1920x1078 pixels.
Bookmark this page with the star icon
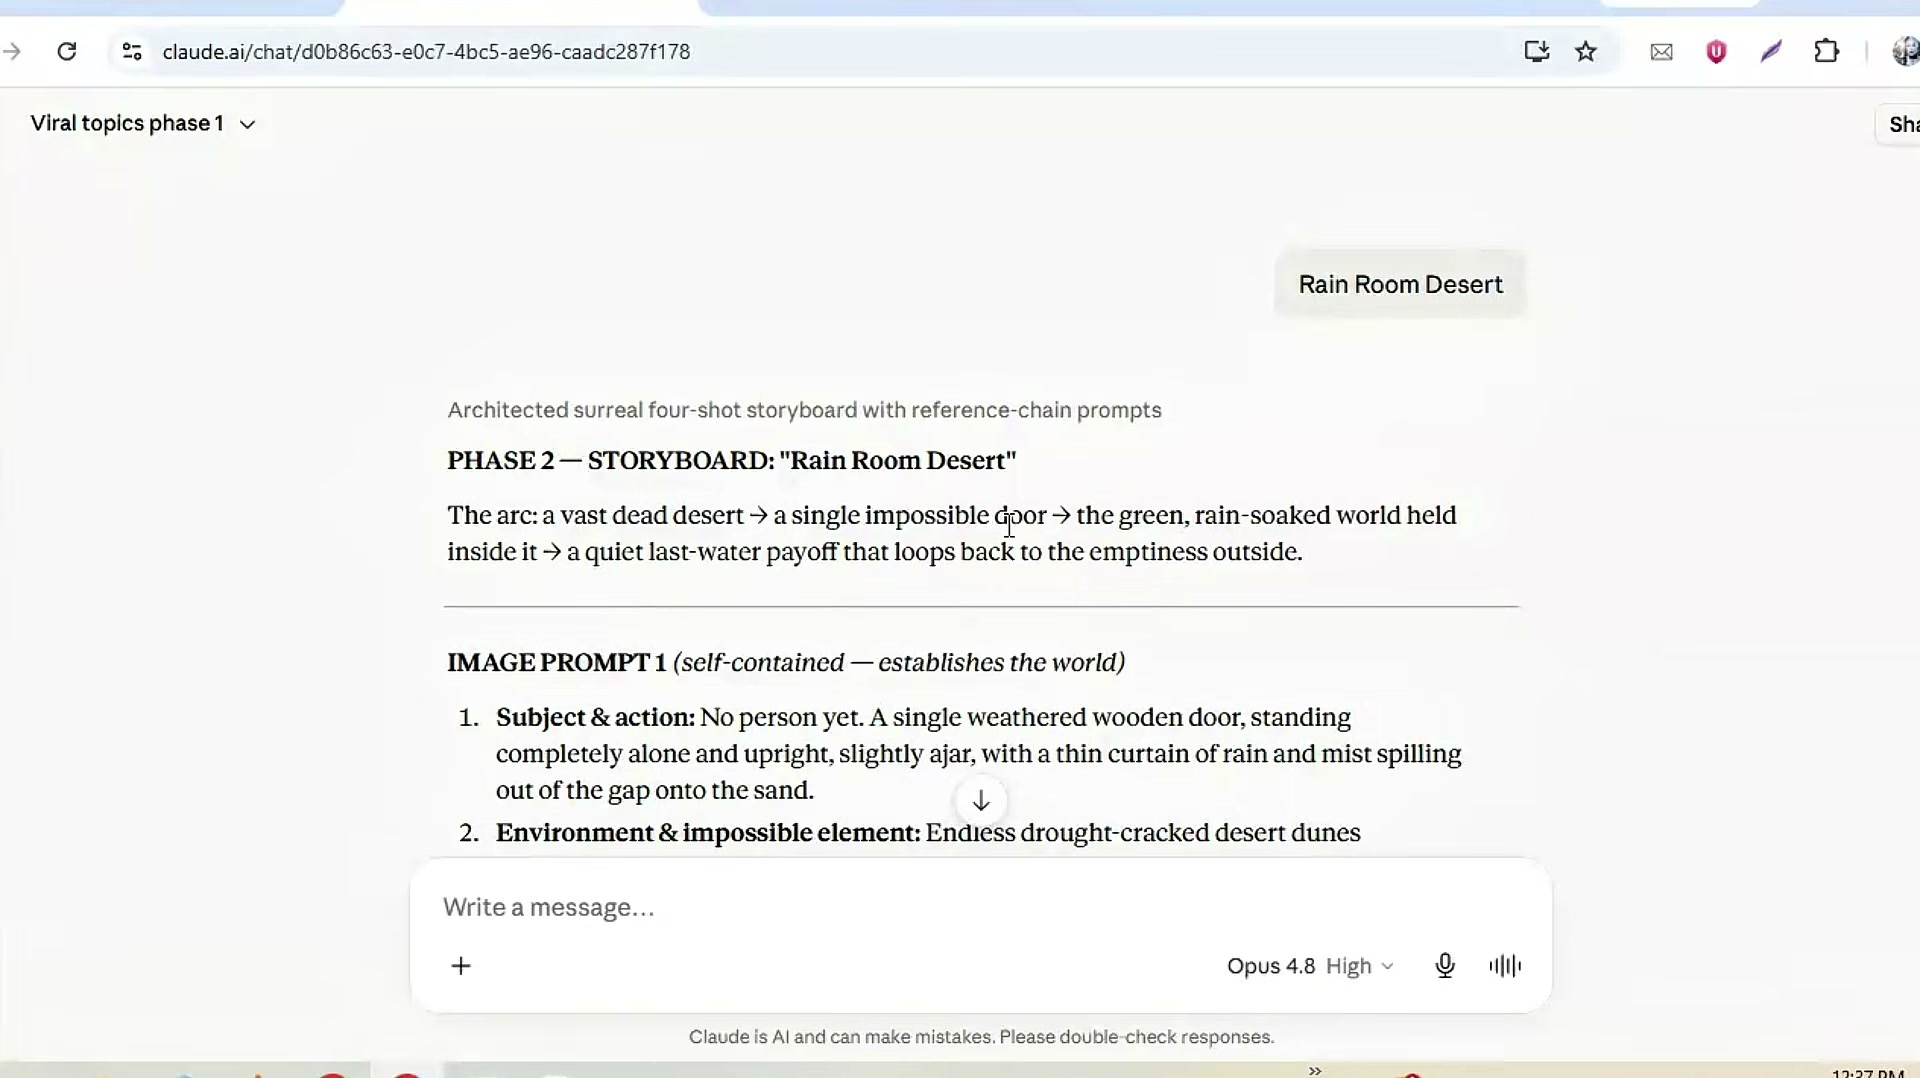[x=1586, y=51]
